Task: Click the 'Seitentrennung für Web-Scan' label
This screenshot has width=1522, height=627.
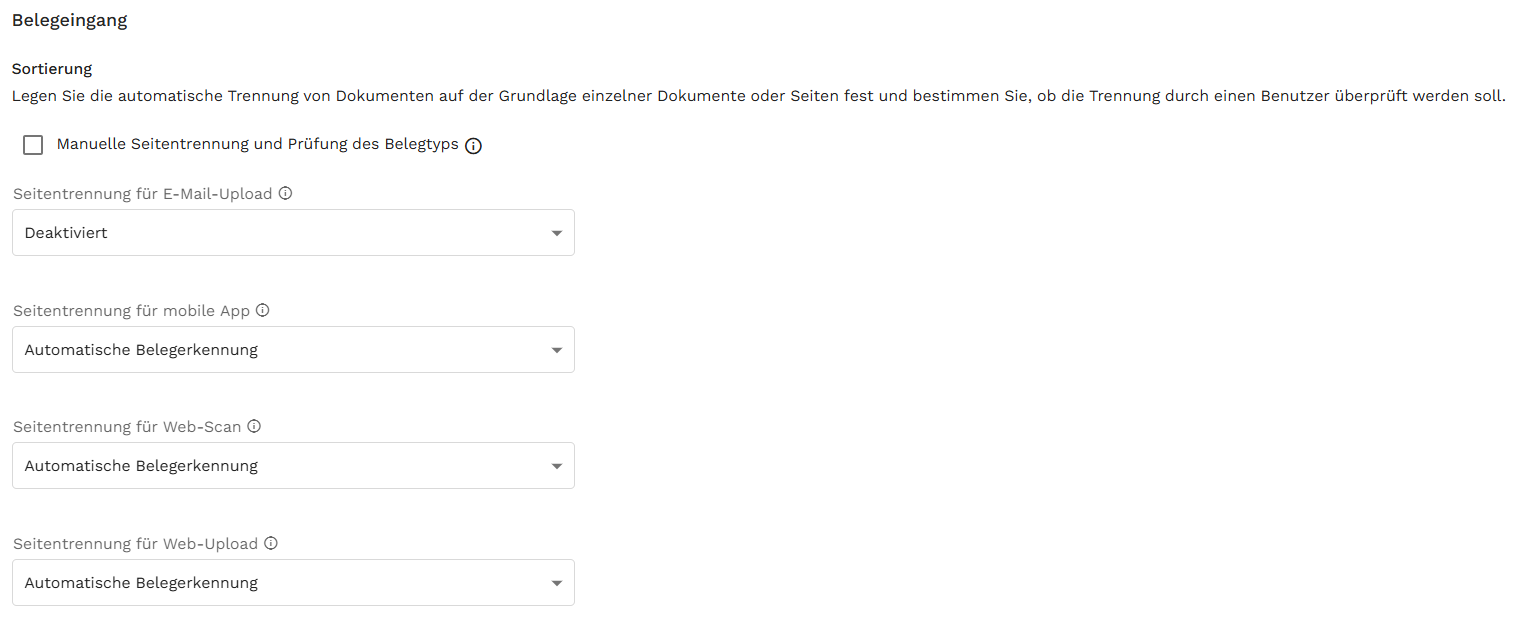Action: (x=127, y=427)
